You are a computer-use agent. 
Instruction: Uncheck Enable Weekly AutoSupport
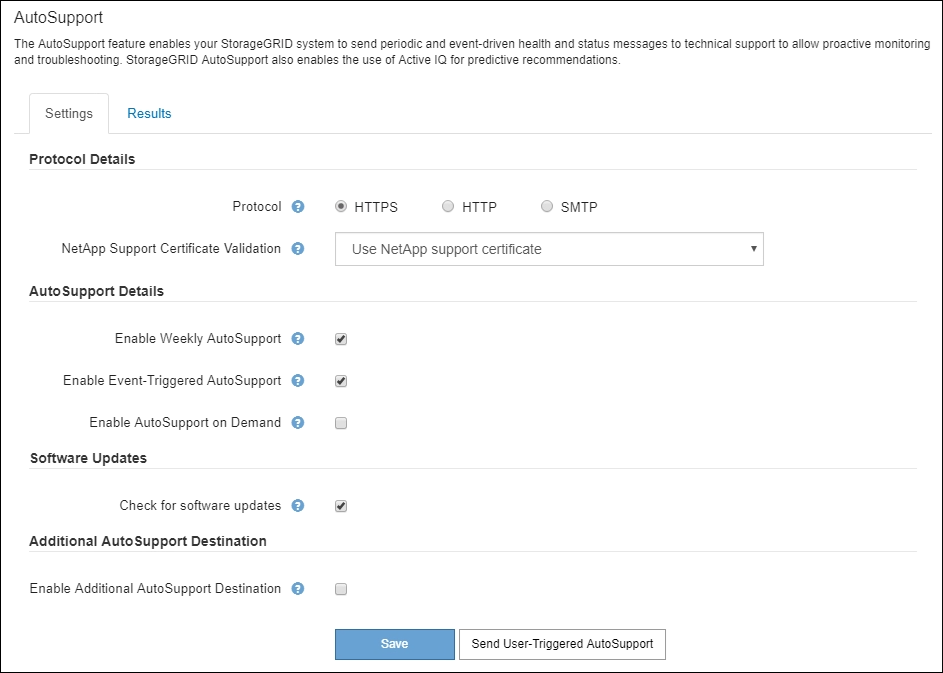click(x=341, y=339)
